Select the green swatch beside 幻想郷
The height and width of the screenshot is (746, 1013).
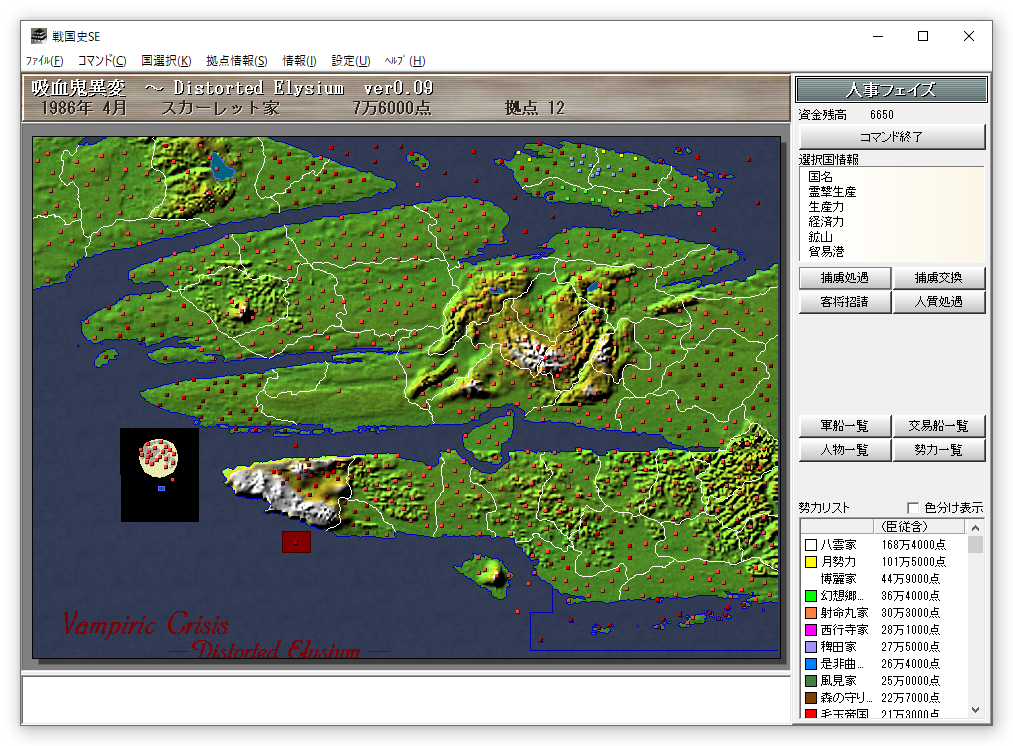(x=811, y=596)
